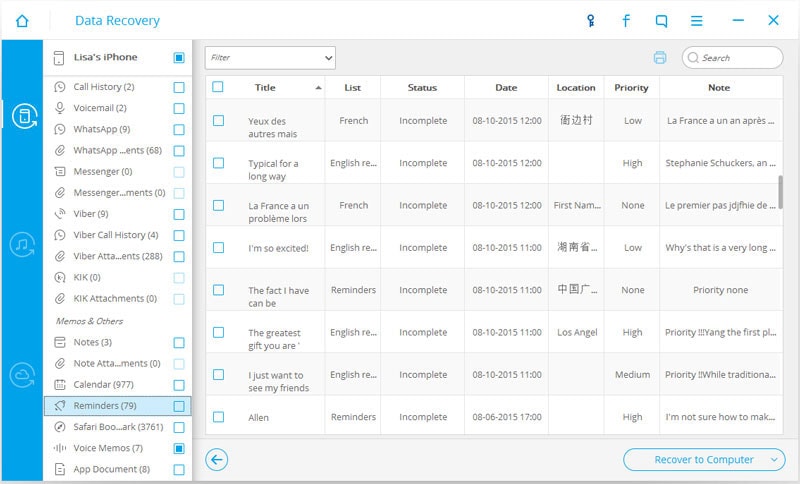This screenshot has height=484, width=800.
Task: Click the back arrow button
Action: [217, 460]
